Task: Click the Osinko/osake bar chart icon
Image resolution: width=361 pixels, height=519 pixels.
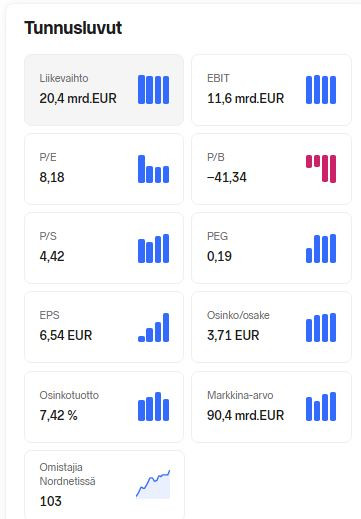Action: click(x=321, y=327)
